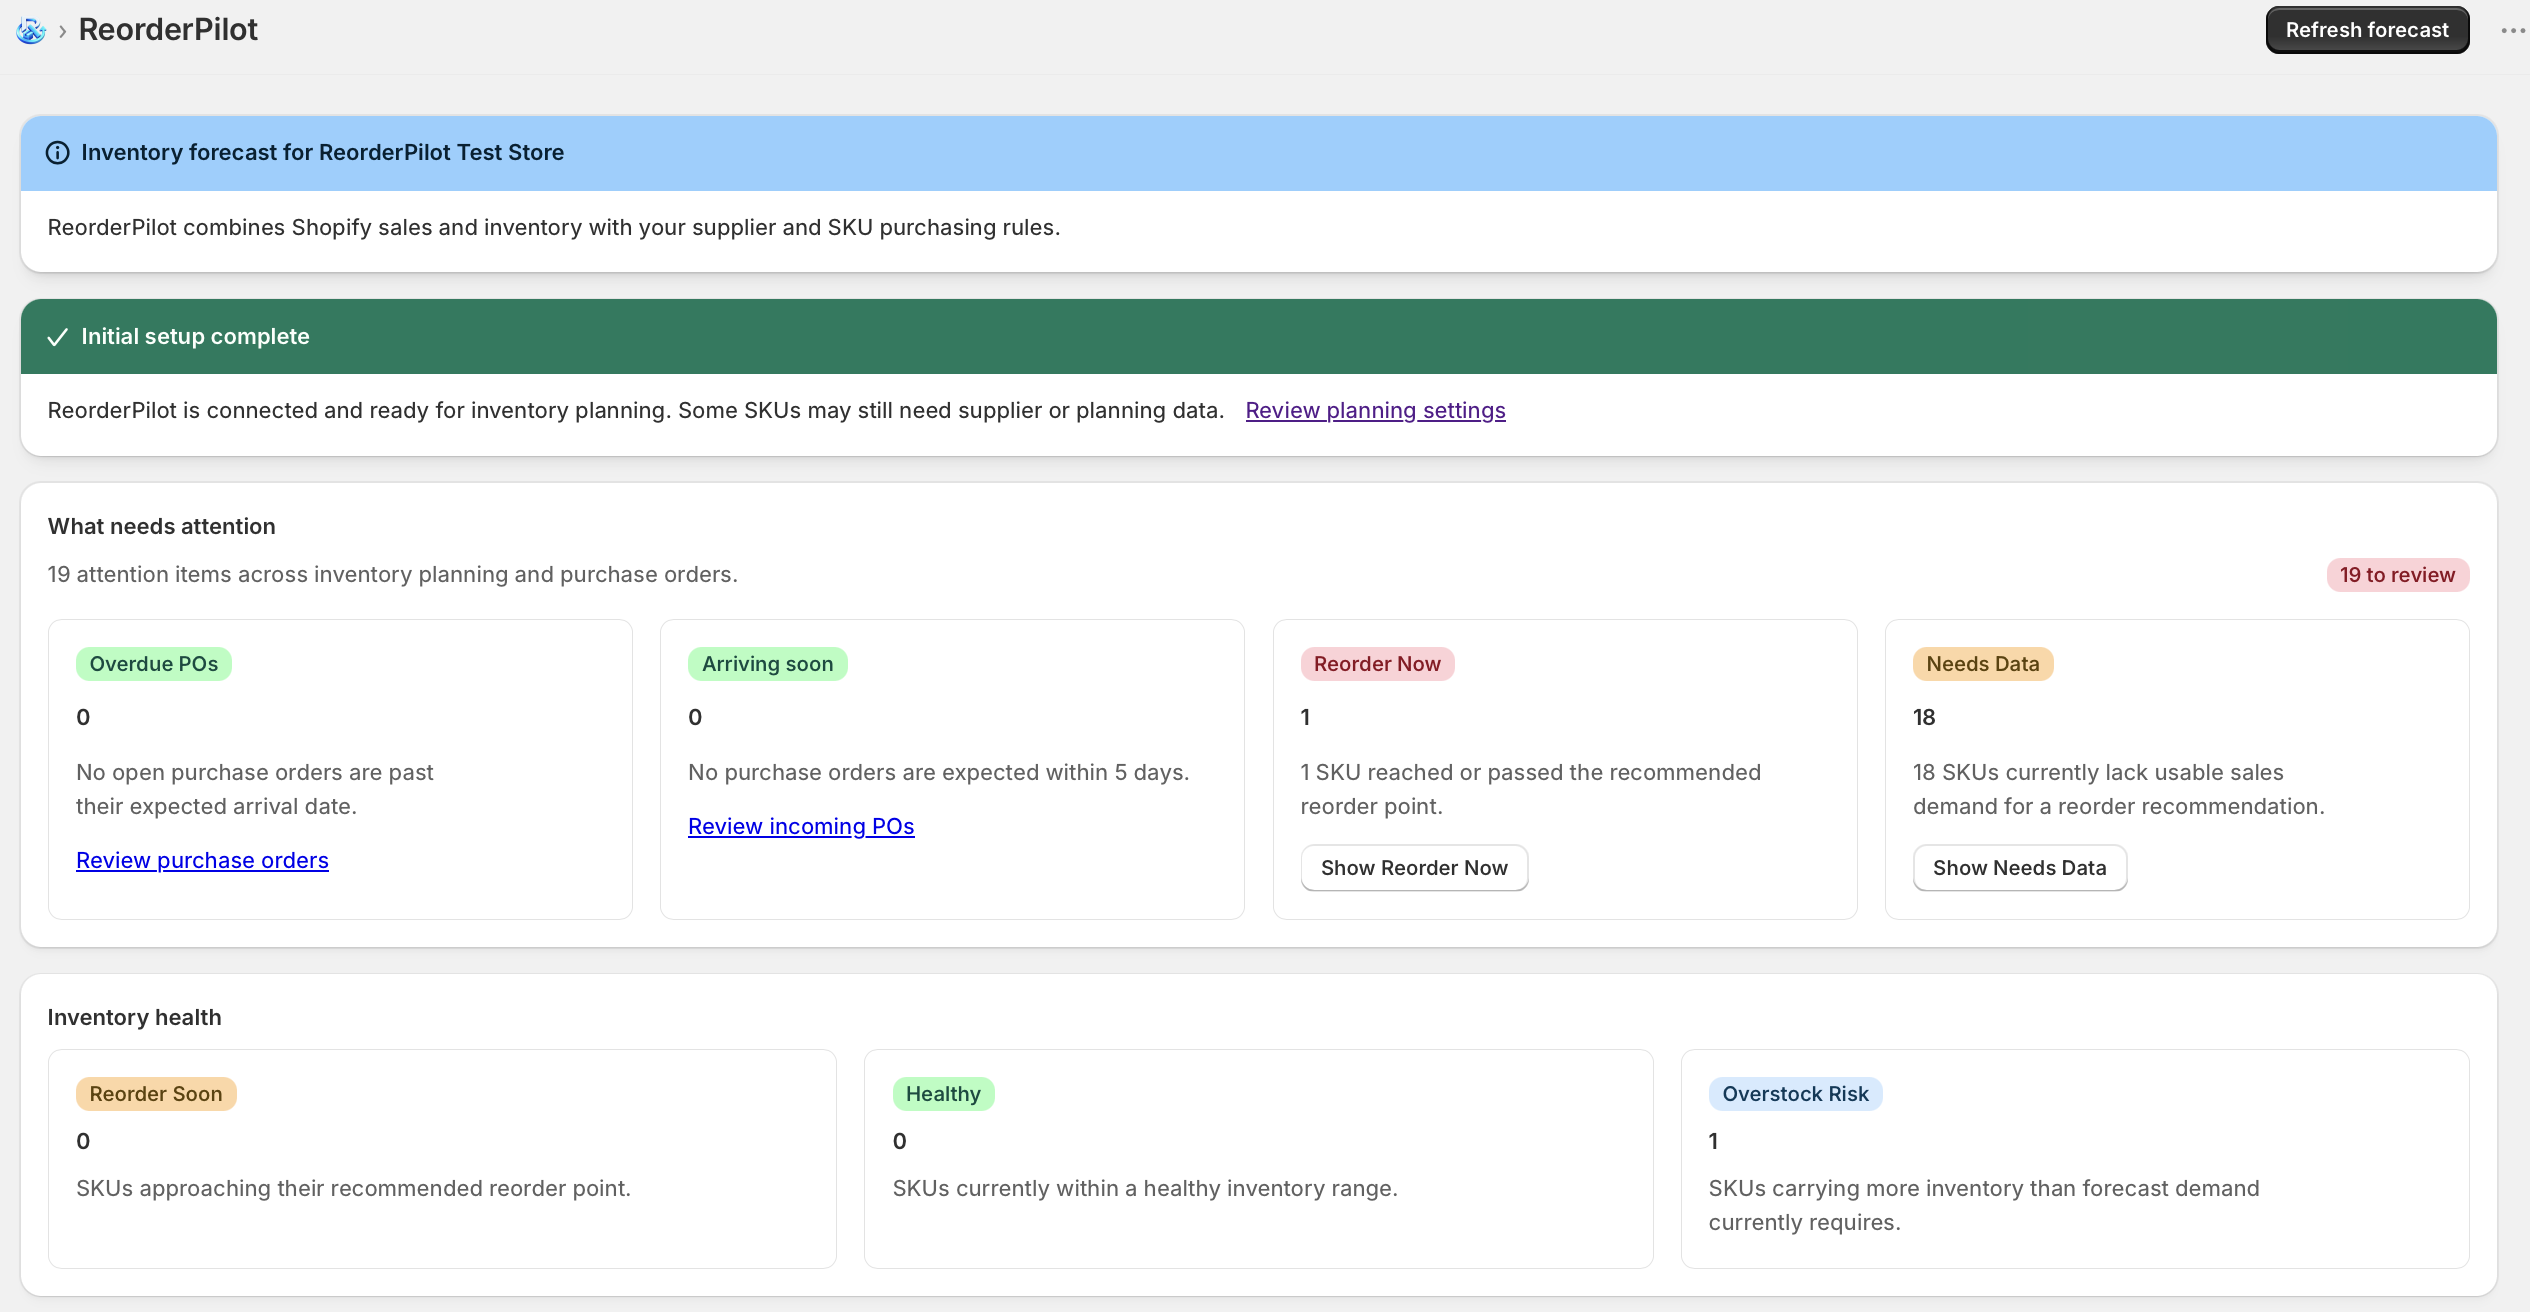Click the Overdue POs badge

click(154, 664)
